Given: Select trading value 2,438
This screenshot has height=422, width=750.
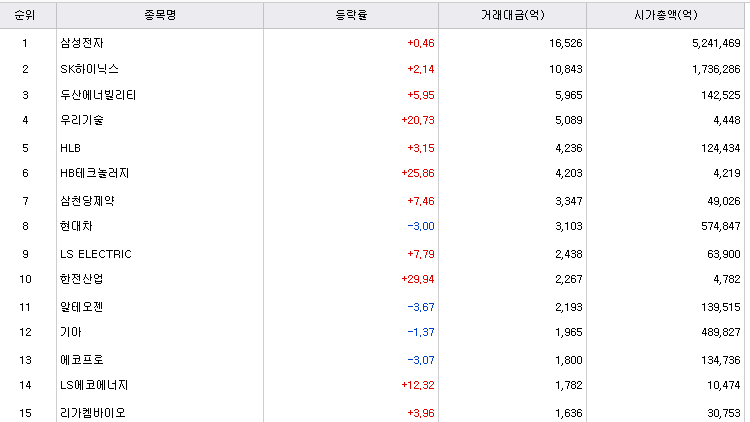Looking at the screenshot, I should coord(569,254).
